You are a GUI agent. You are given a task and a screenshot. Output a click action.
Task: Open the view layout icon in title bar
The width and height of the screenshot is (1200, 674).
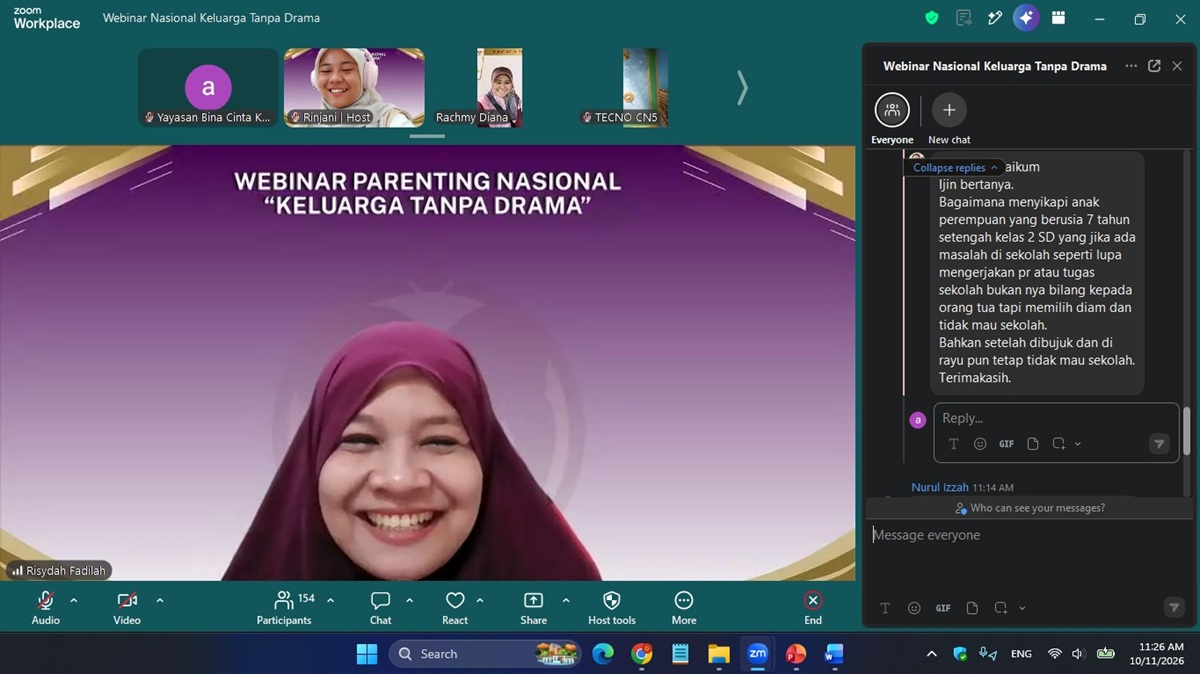[1058, 18]
